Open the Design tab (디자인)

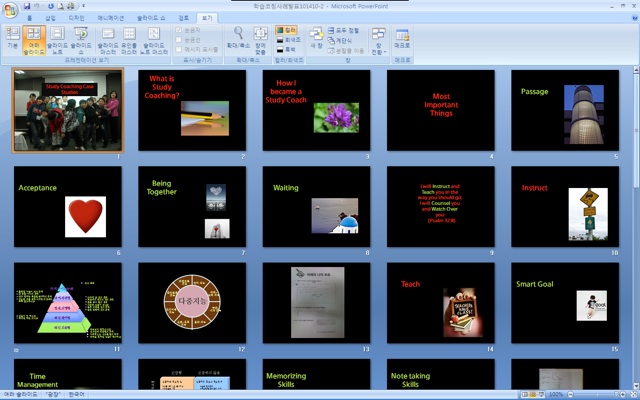point(76,18)
